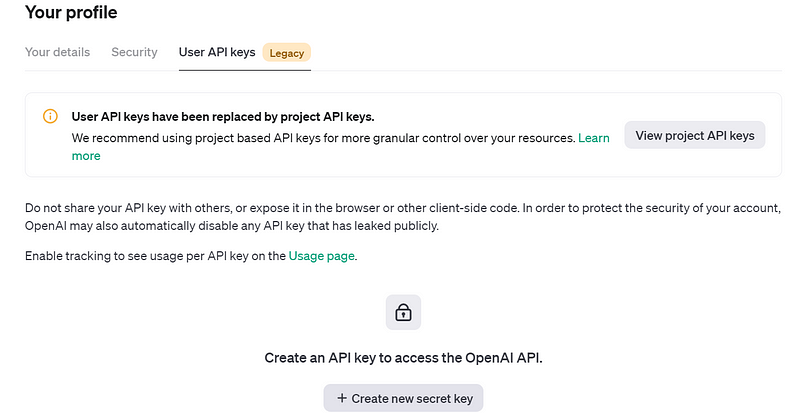The image size is (788, 413).
Task: Follow the Learn more link
Action: pyautogui.click(x=594, y=138)
